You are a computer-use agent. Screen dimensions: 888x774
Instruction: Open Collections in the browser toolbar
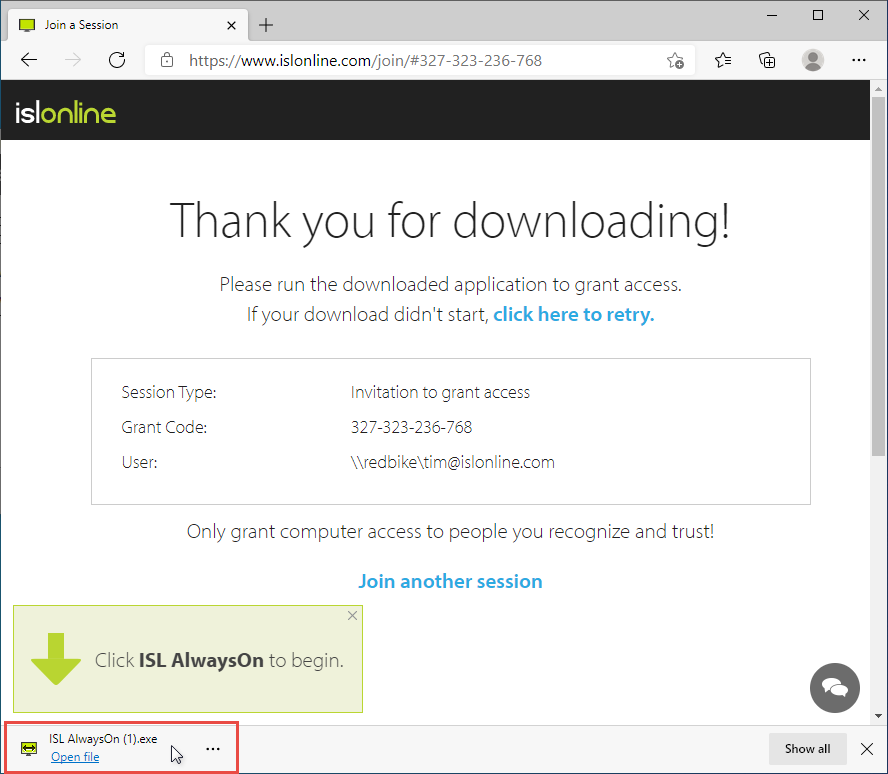point(767,60)
